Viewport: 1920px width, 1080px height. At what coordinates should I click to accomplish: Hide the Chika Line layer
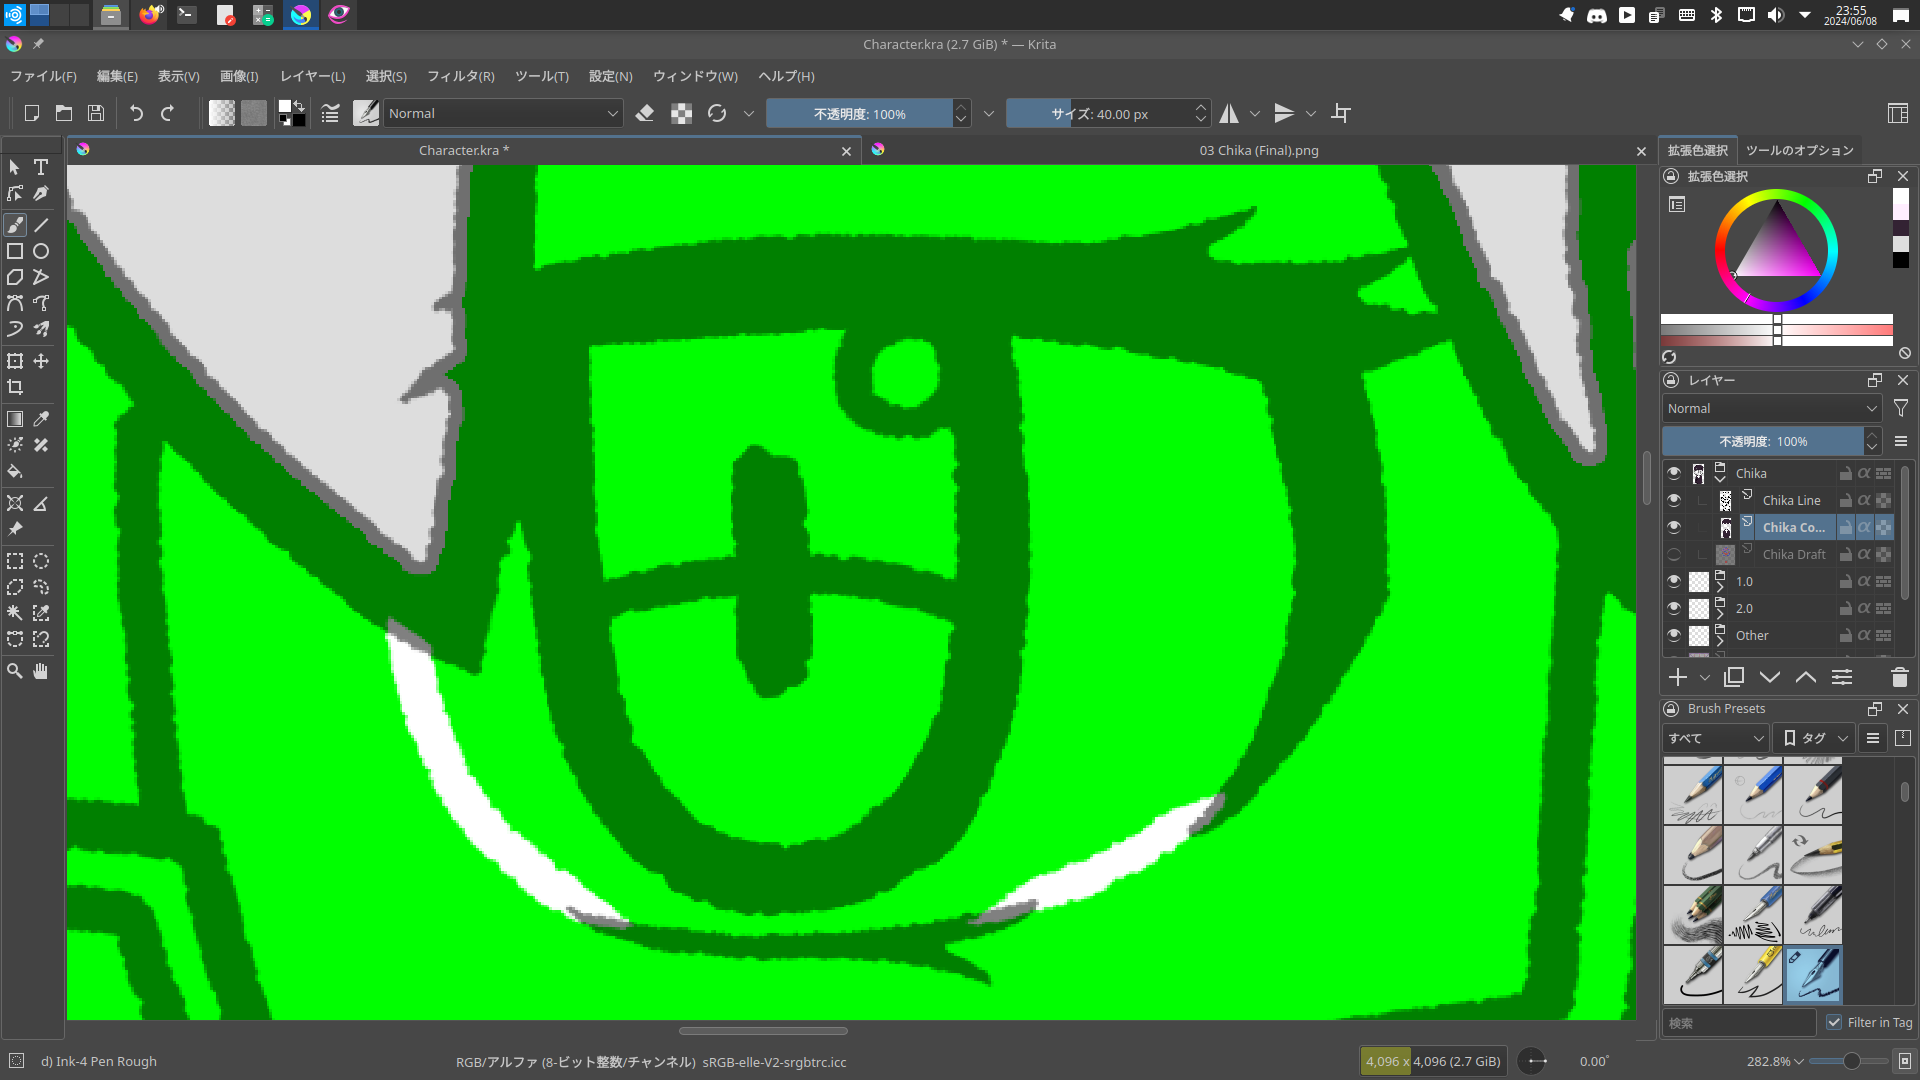(1674, 500)
